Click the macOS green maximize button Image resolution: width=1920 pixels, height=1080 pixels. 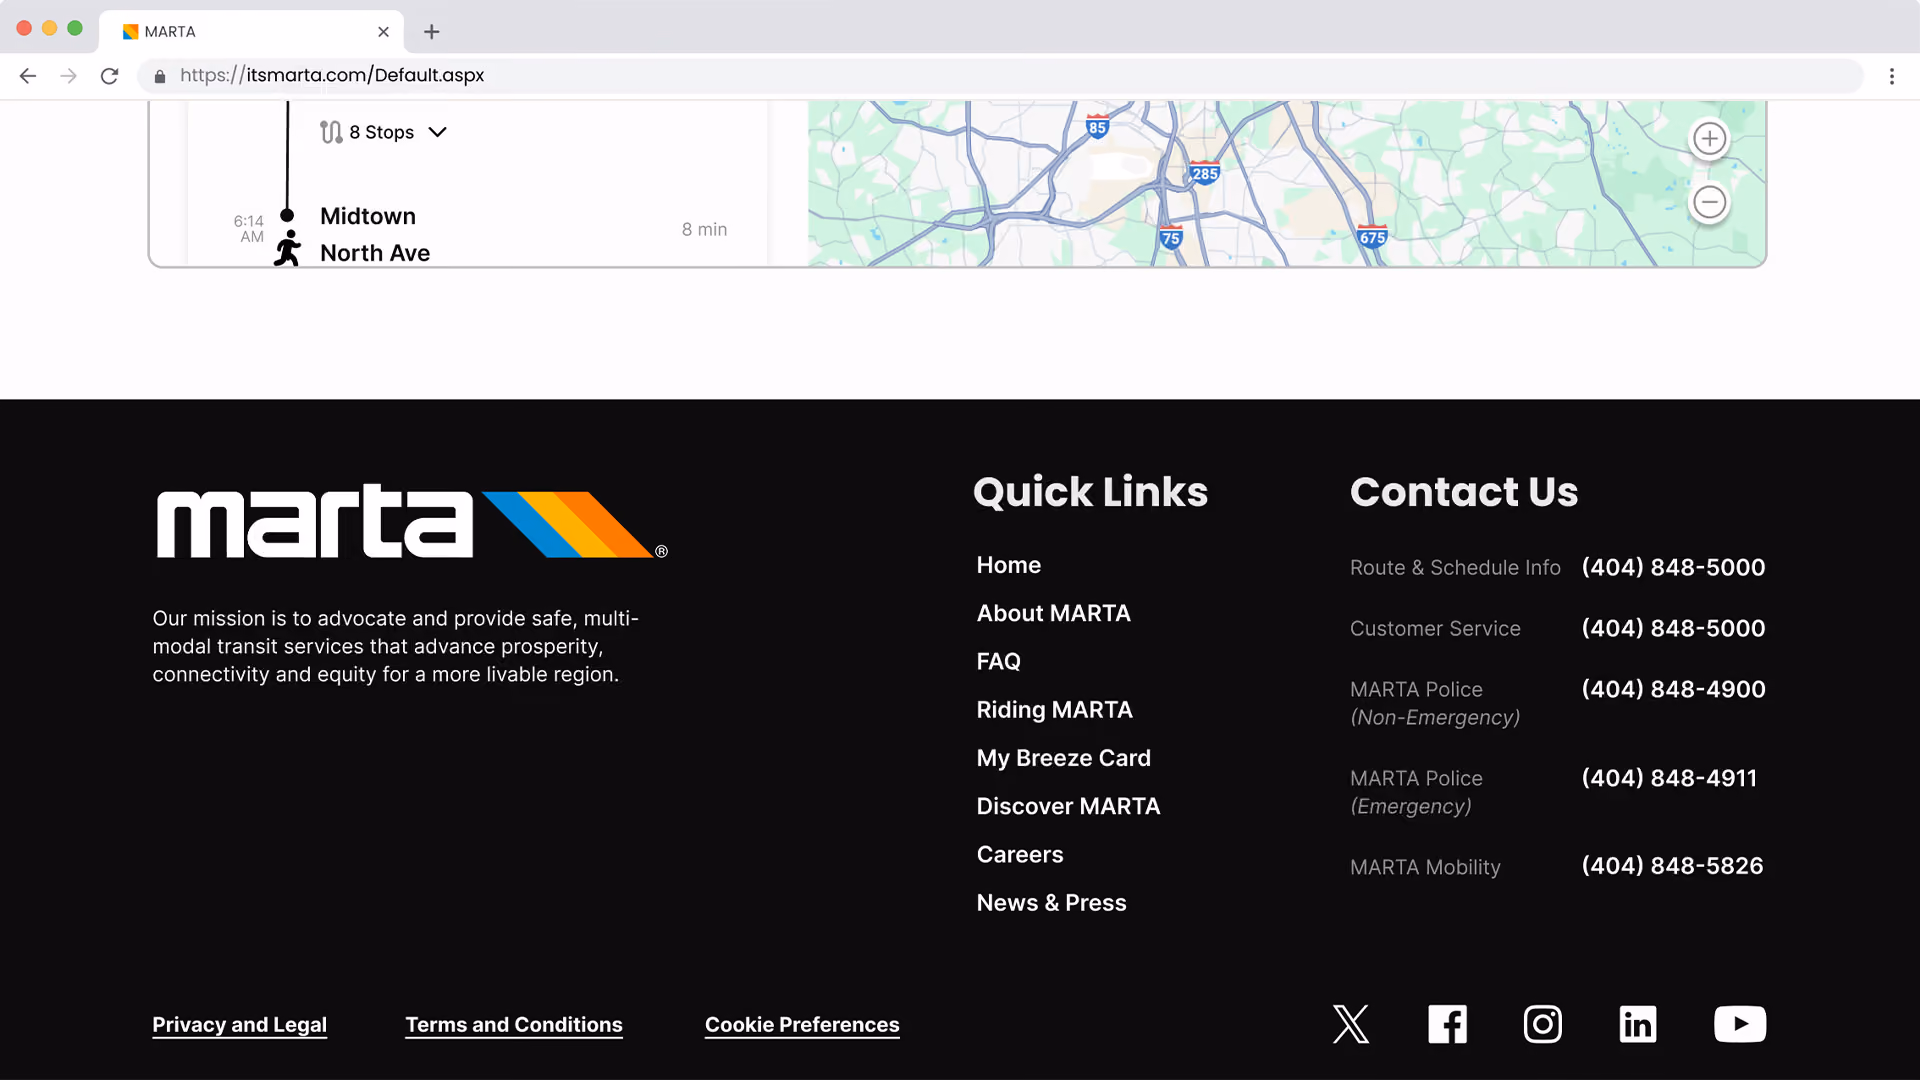pos(75,28)
